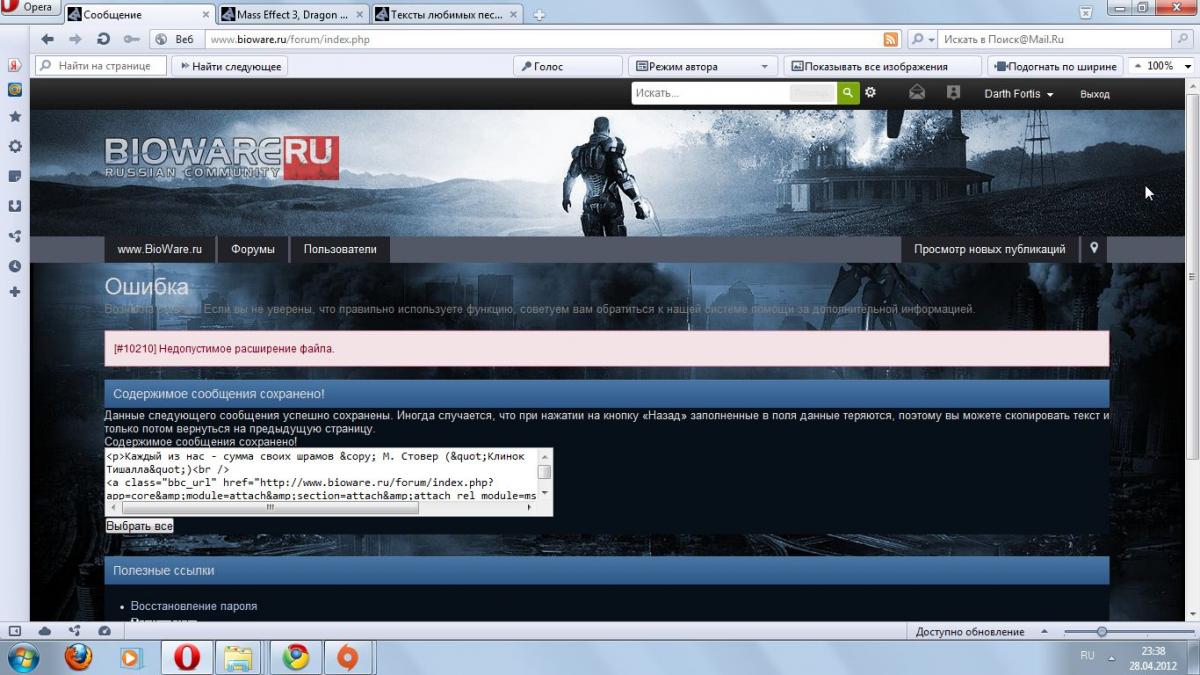Focus the forum Искать... search box

(x=710, y=93)
